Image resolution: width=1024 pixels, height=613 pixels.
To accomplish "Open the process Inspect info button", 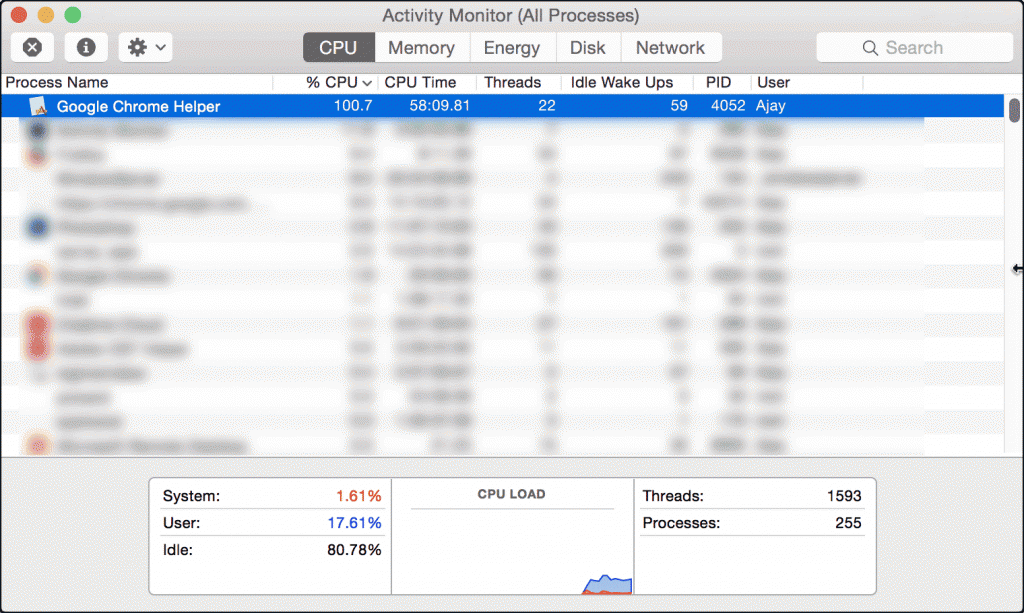I will point(87,47).
